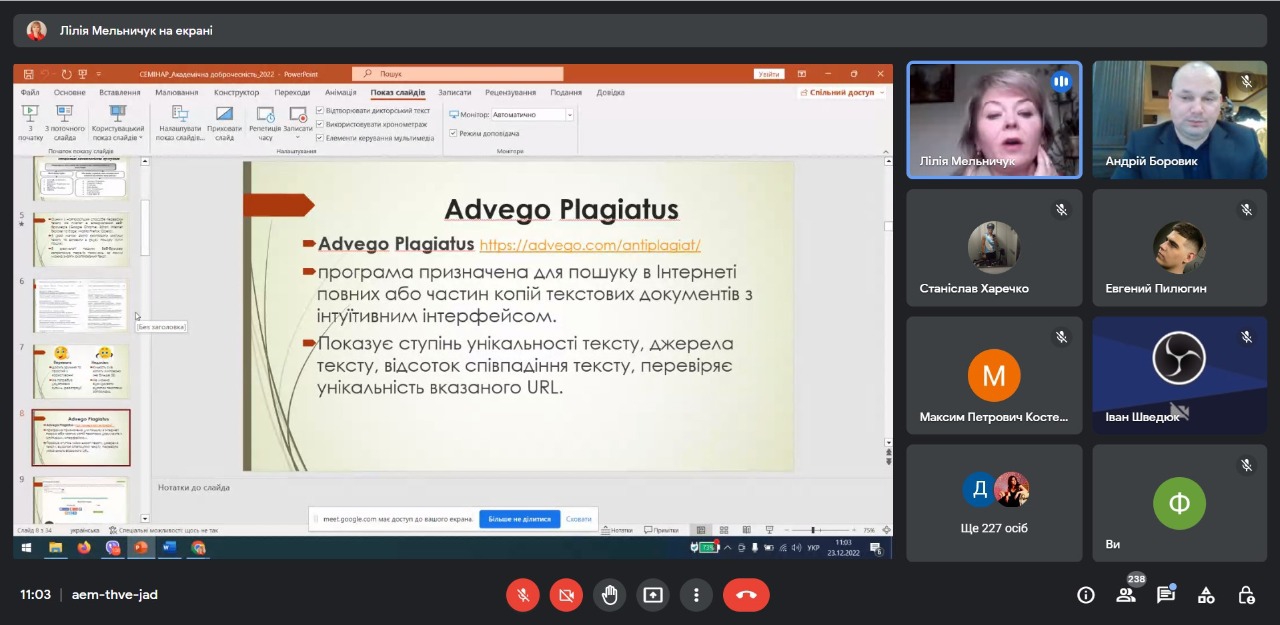This screenshot has width=1280, height=625.
Task: Switch to Viber in the taskbar
Action: pos(113,548)
